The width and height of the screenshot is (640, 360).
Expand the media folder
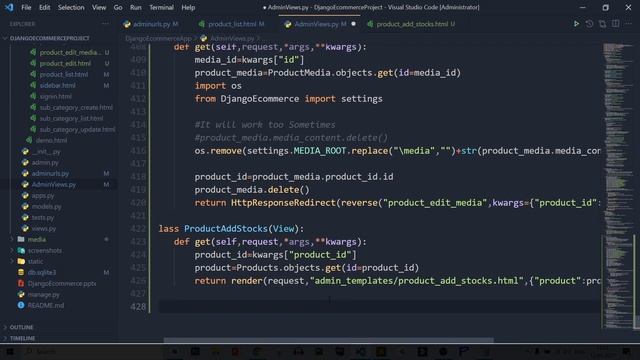tap(37, 240)
